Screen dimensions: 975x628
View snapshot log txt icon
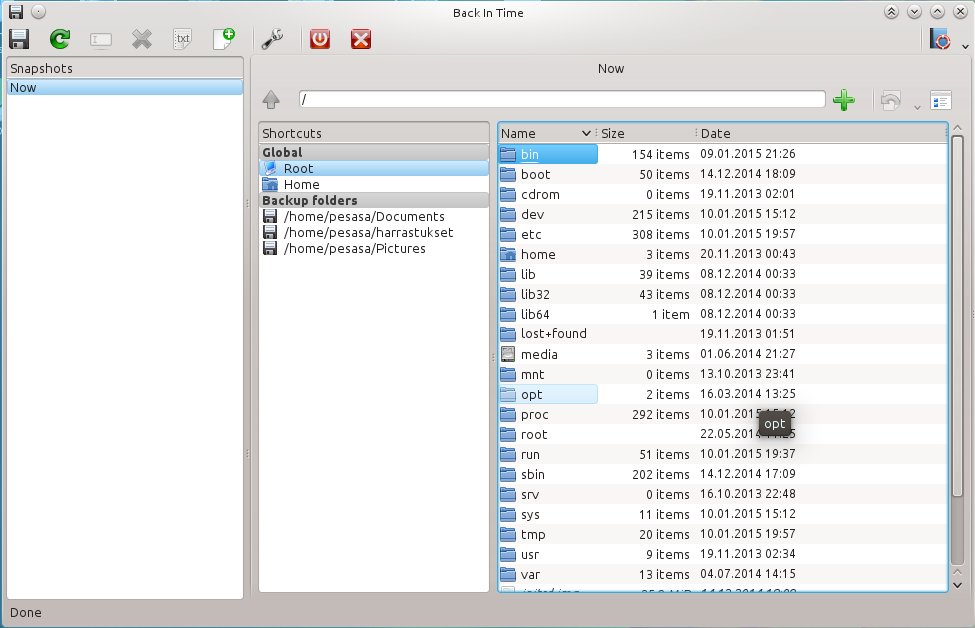[x=182, y=39]
